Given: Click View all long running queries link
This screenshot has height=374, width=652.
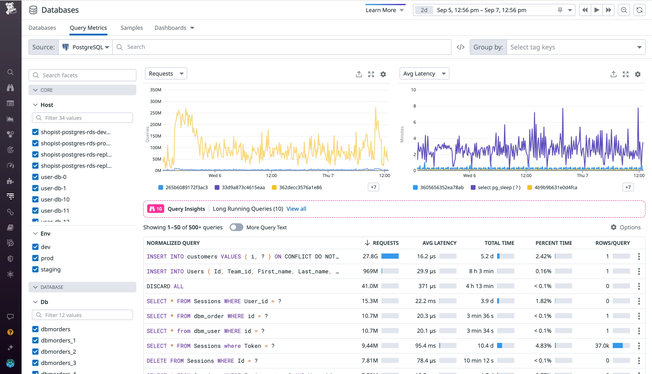Looking at the screenshot, I should tap(296, 209).
